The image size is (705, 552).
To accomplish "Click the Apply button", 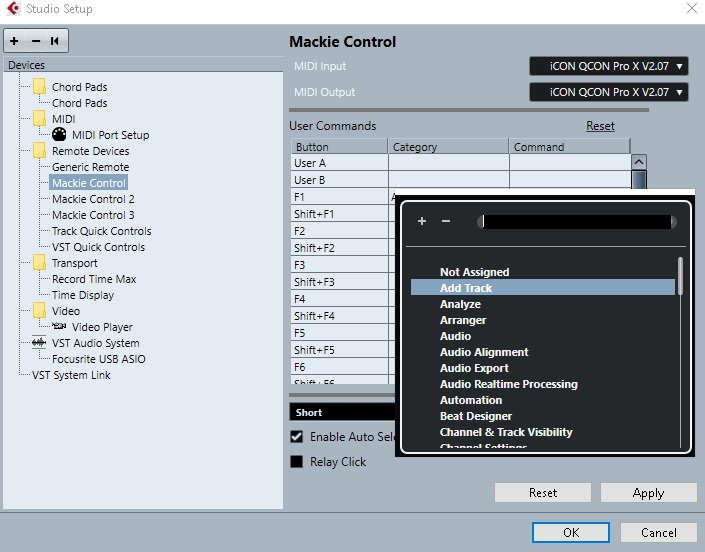I will tap(648, 493).
